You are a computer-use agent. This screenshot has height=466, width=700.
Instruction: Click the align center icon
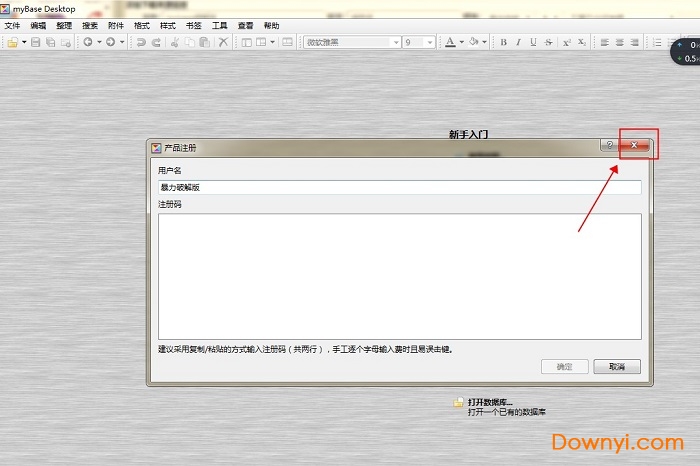pos(620,42)
